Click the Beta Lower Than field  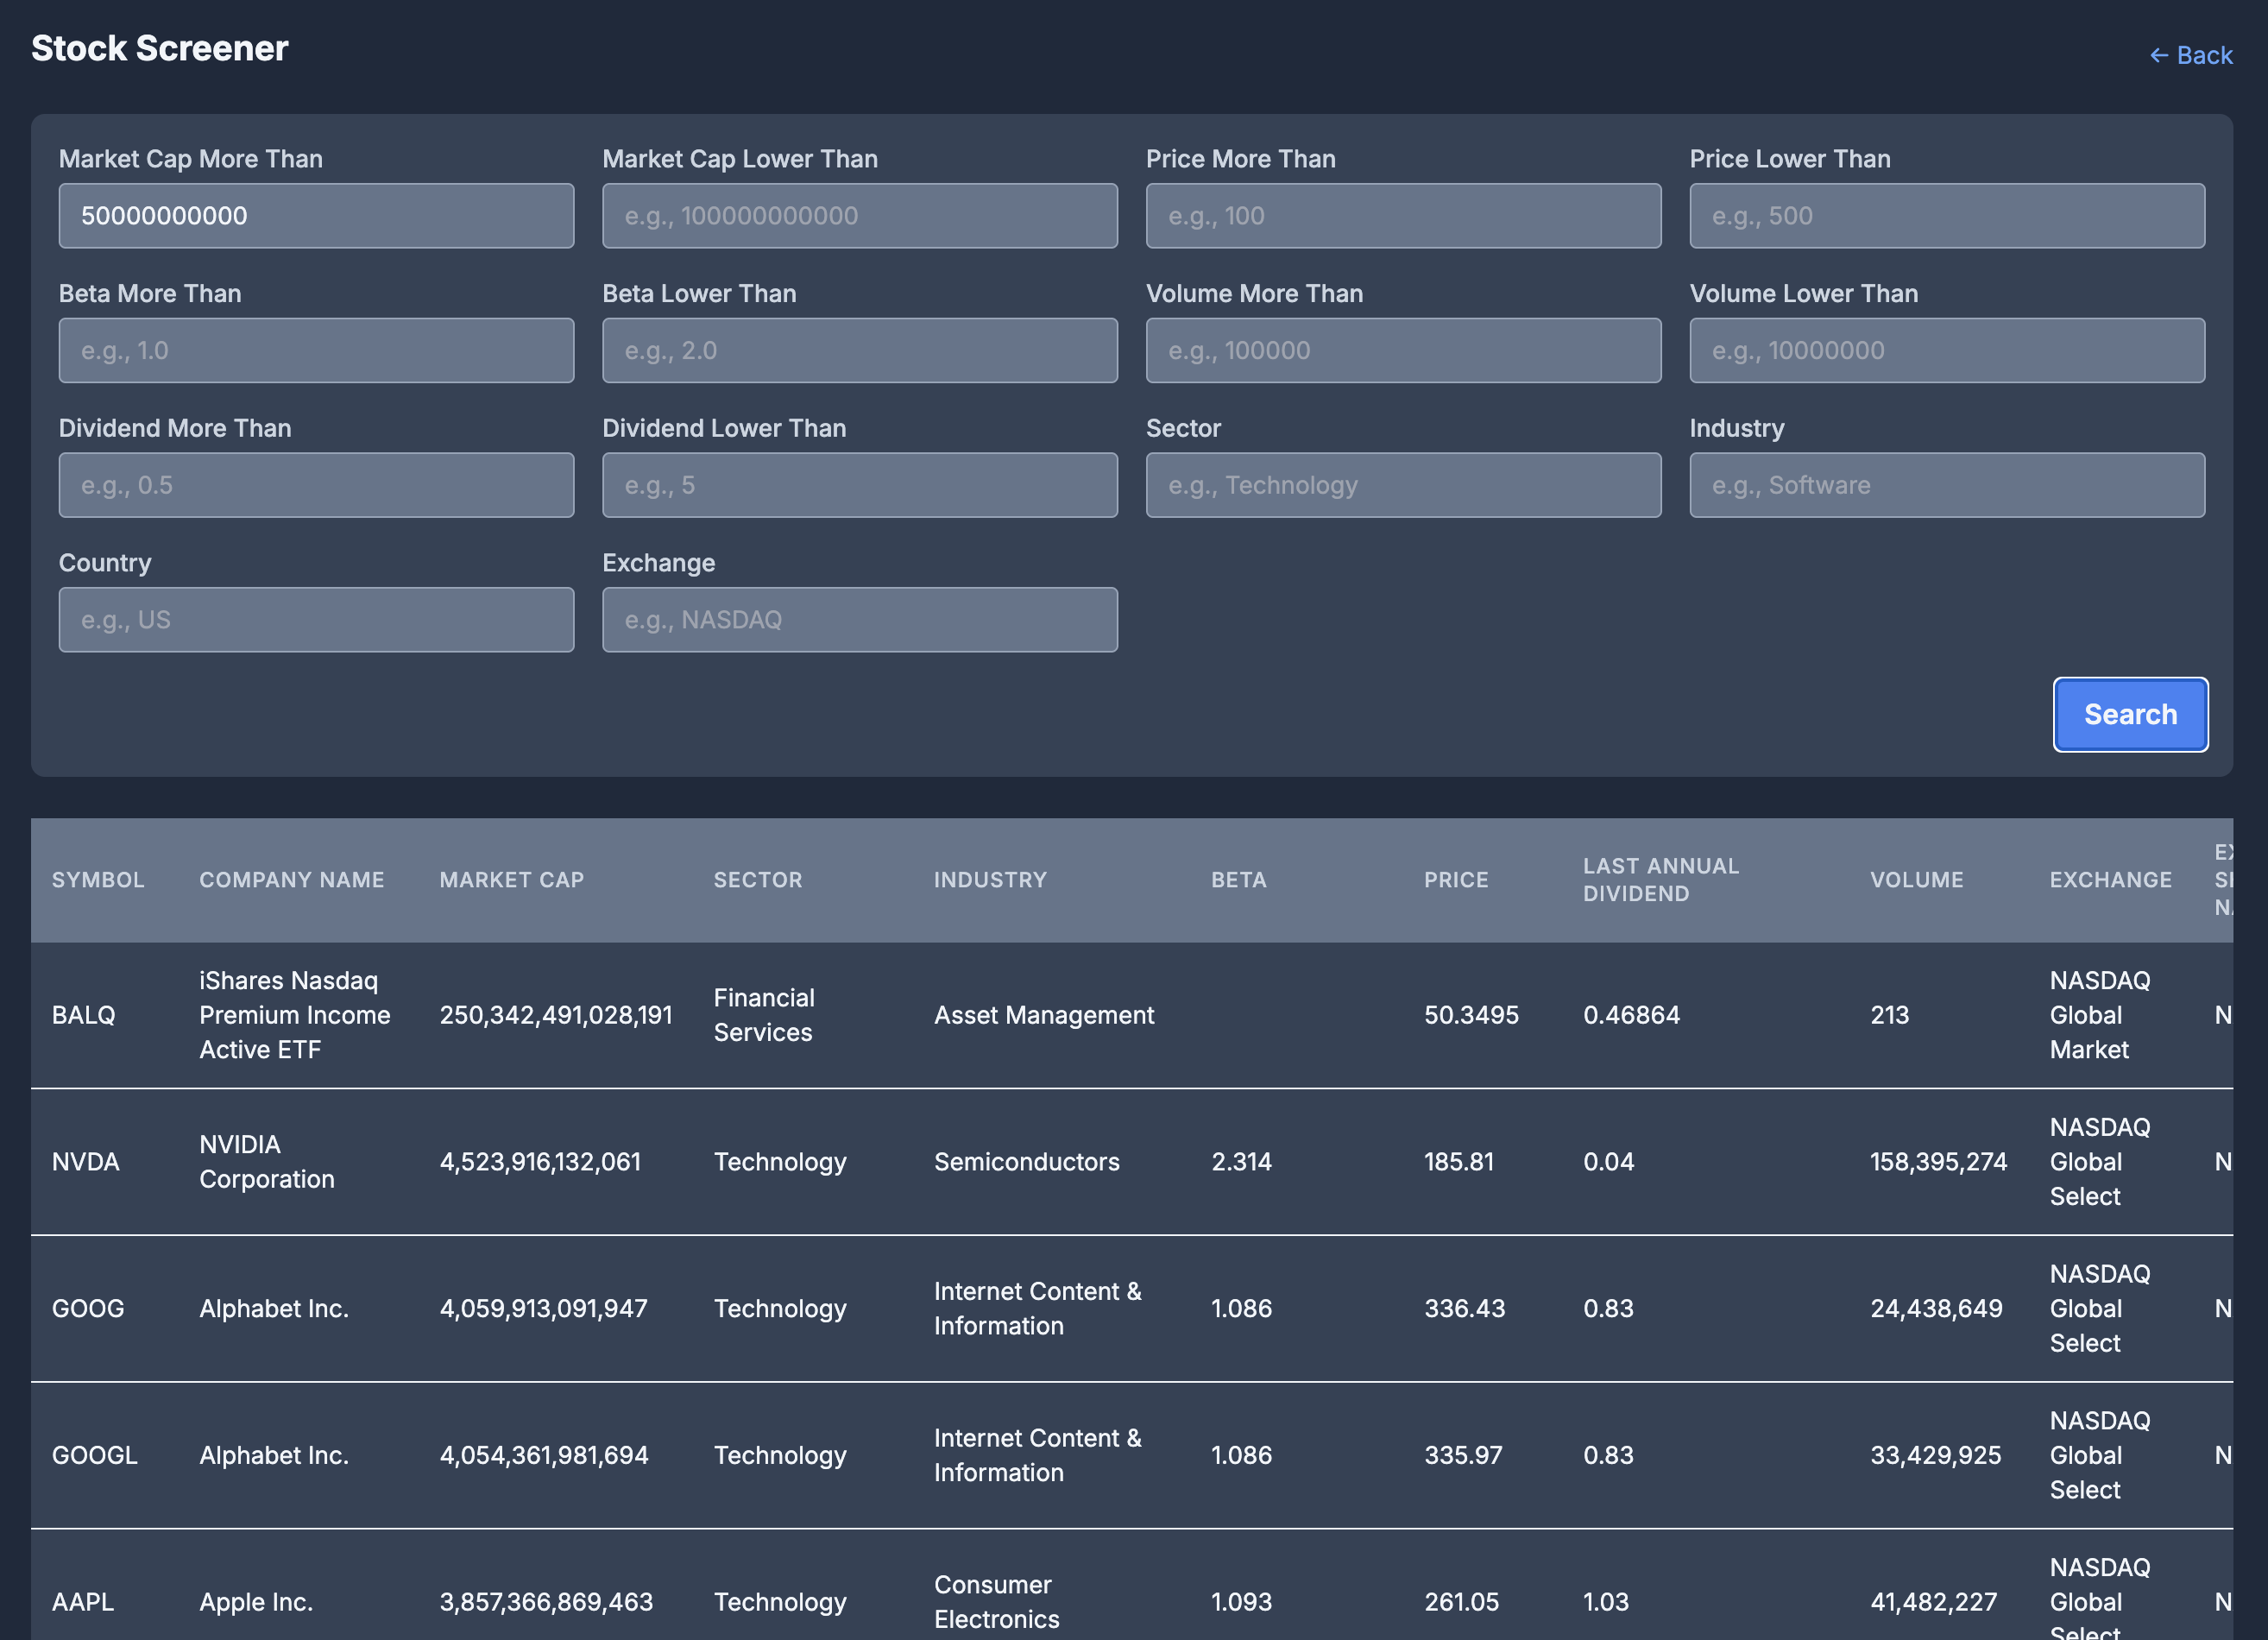point(858,350)
